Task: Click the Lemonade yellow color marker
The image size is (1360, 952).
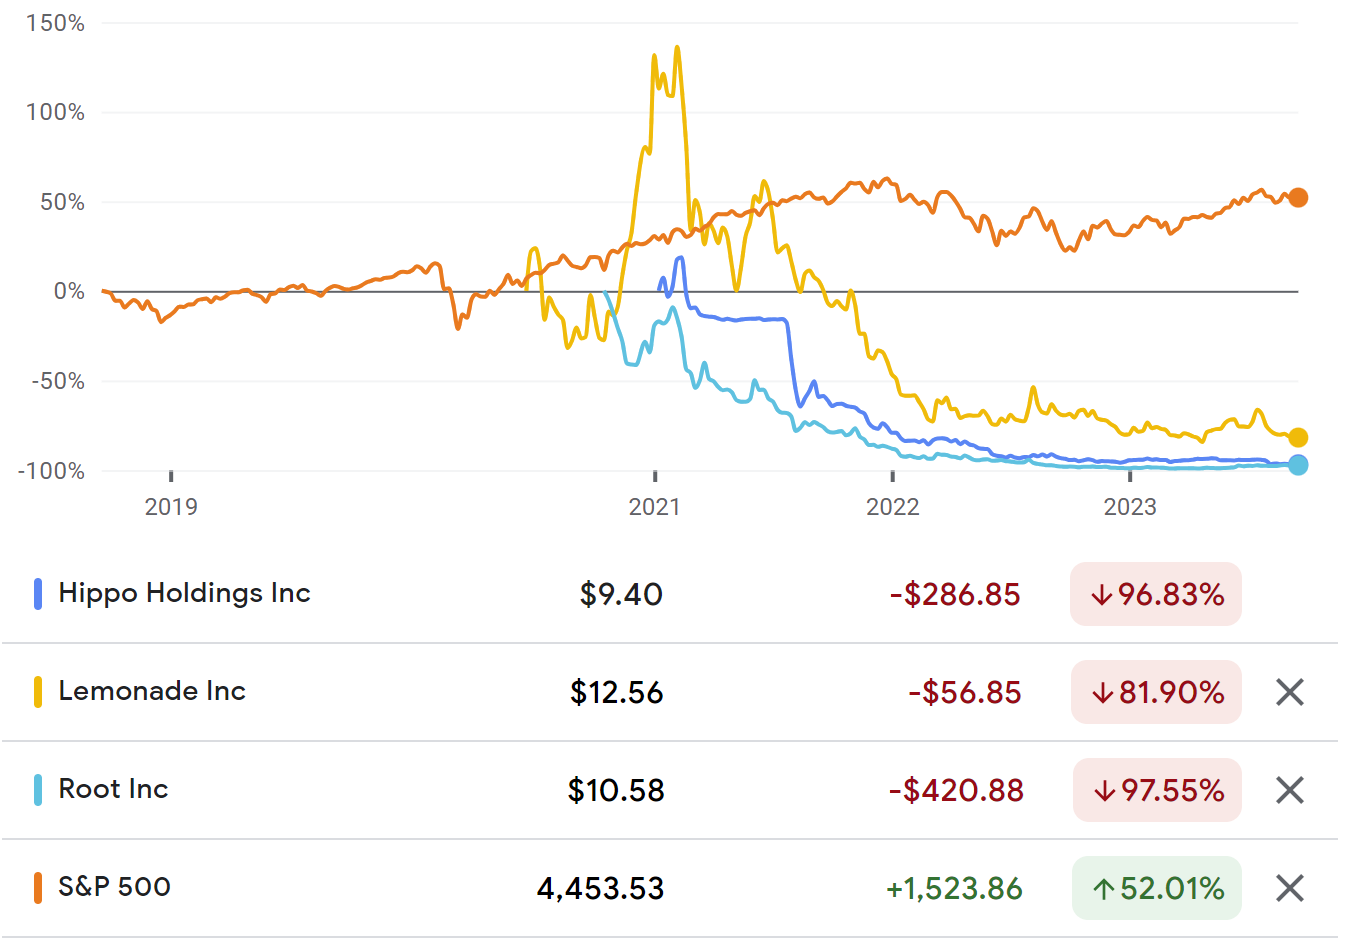Action: point(38,692)
